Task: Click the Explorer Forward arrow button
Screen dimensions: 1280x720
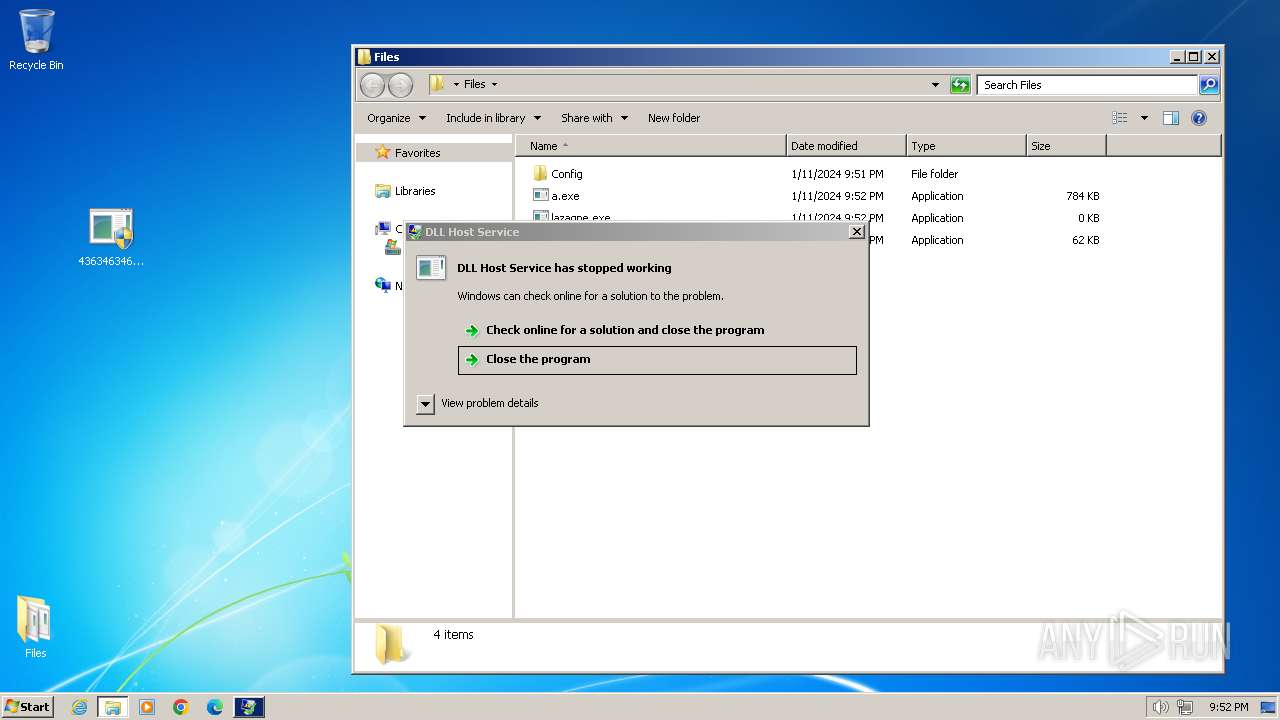Action: [400, 85]
